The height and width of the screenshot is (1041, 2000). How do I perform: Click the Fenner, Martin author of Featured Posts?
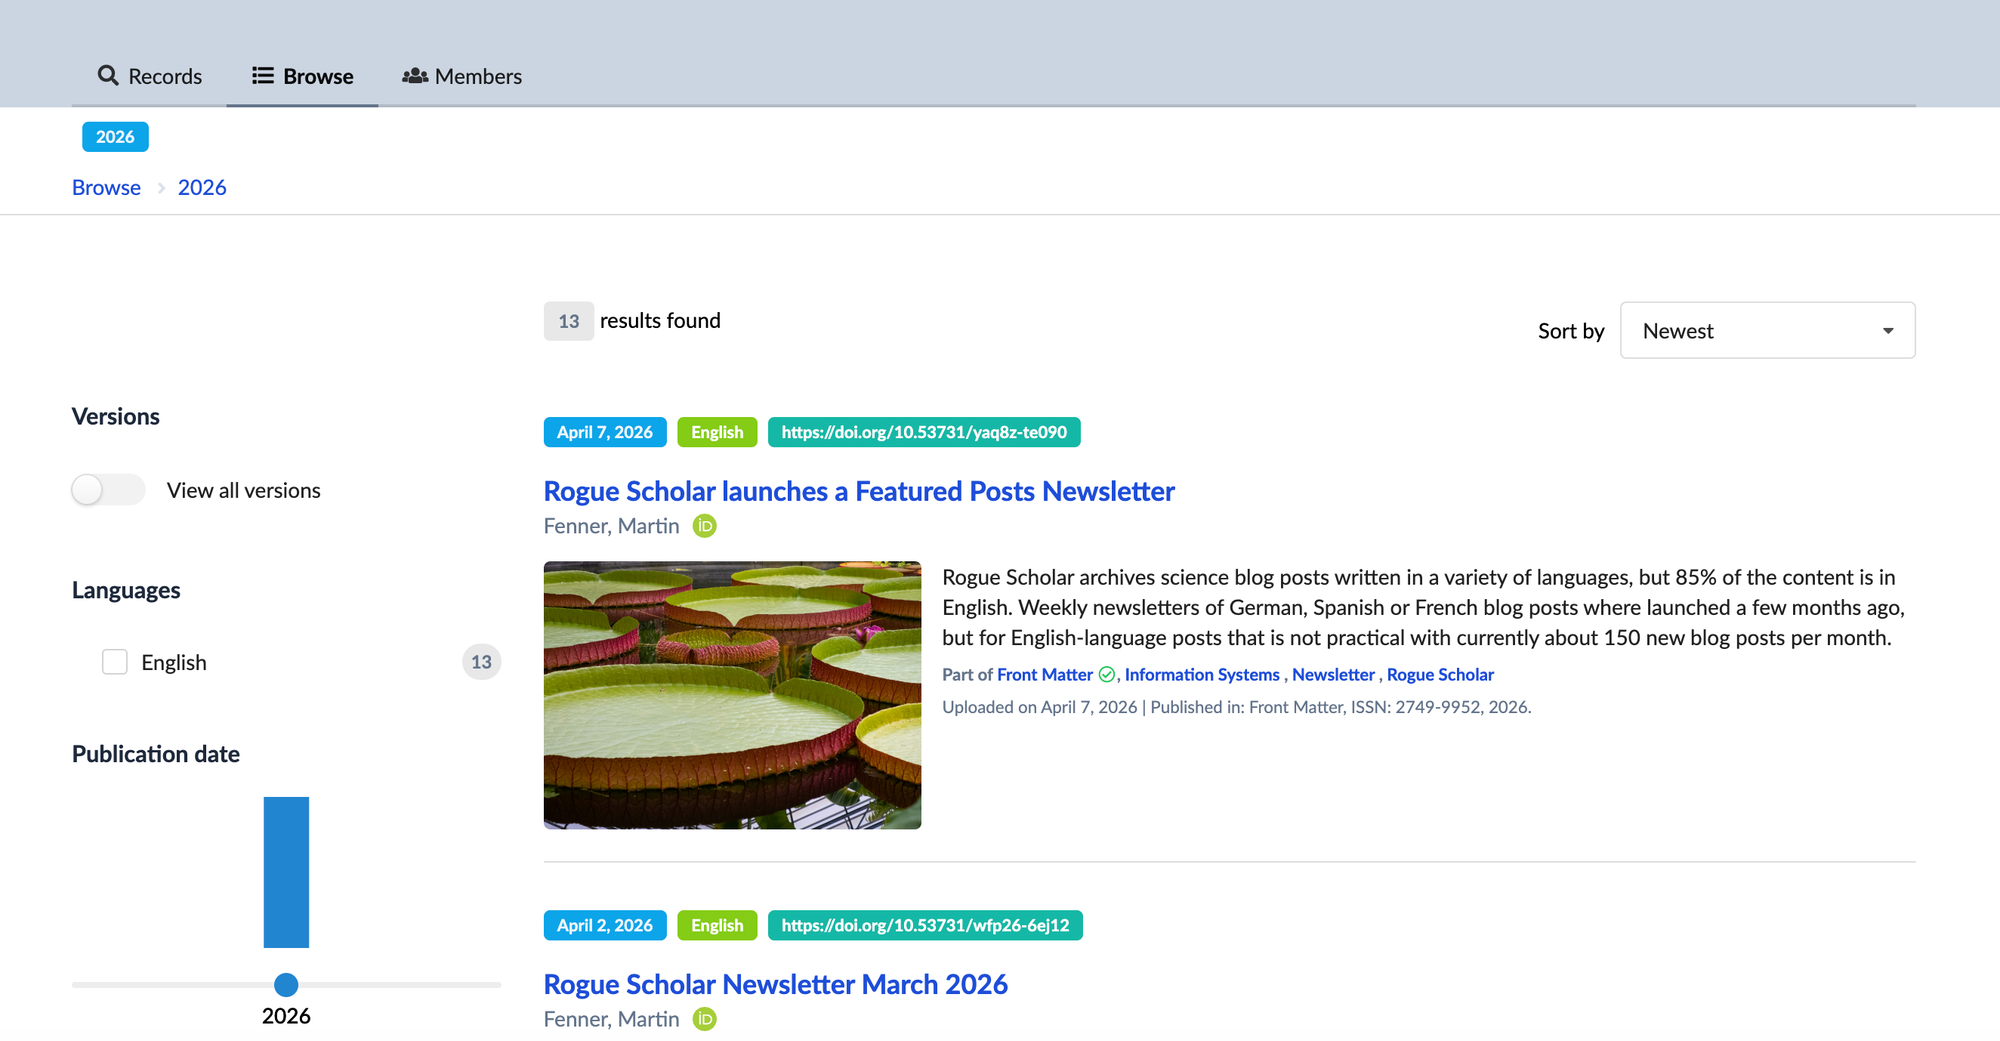612,526
